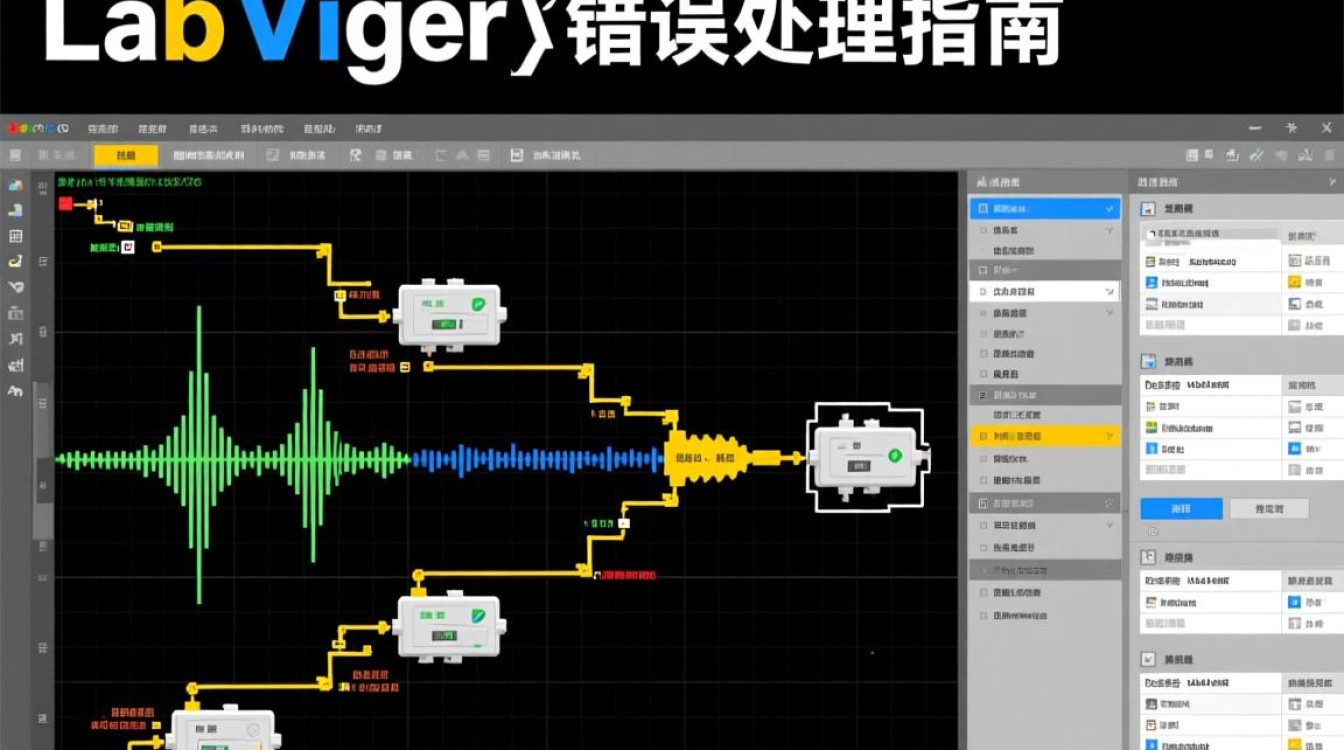Viewport: 1344px width, 750px height.
Task: Click the gray button beside the blue button
Action: click(x=1269, y=508)
